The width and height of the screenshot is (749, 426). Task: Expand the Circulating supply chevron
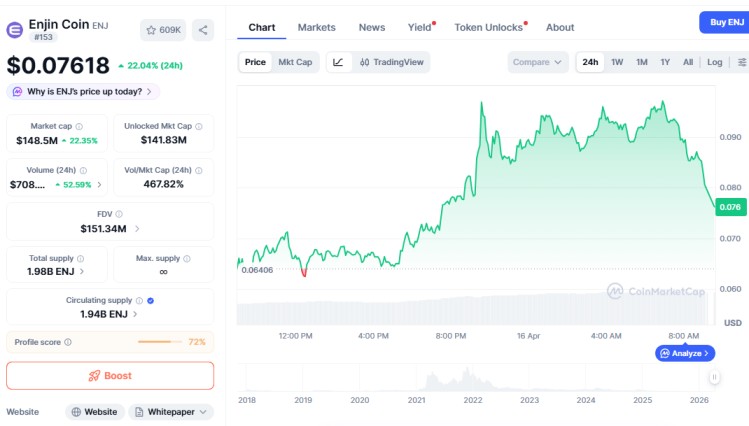135,314
